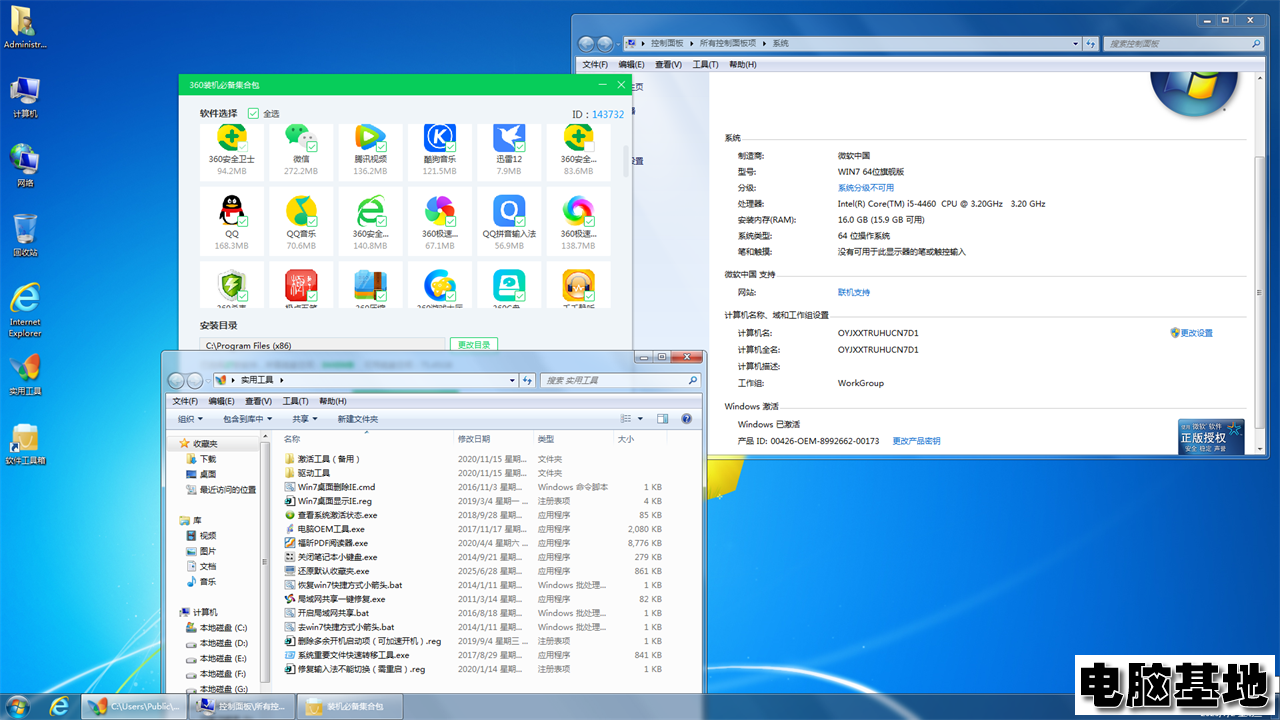
Task: Open the Administrator desktop folder
Action: click(25, 27)
